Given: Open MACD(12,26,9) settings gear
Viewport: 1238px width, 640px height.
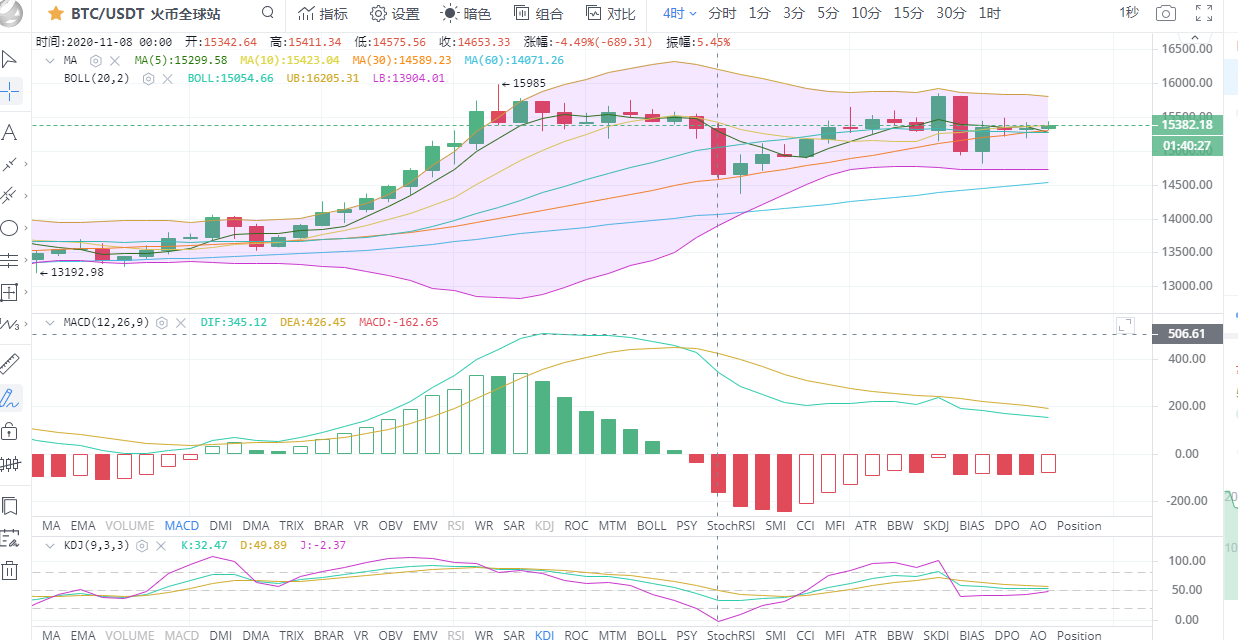Looking at the screenshot, I should 162,322.
